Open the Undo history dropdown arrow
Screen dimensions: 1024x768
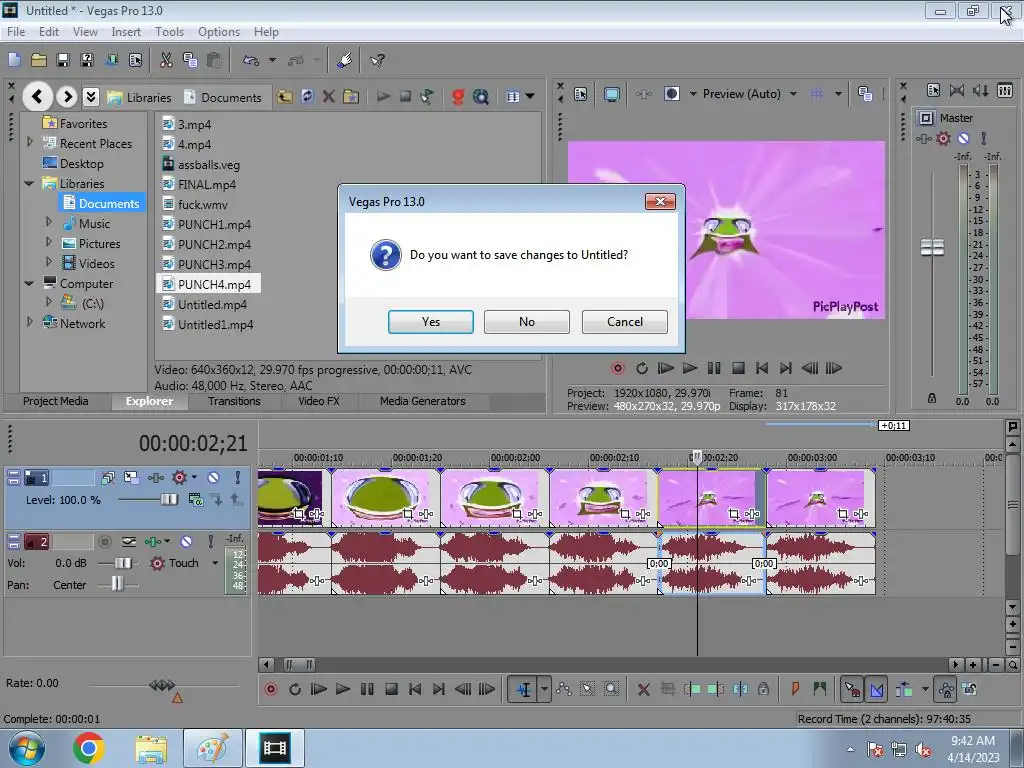(272, 60)
